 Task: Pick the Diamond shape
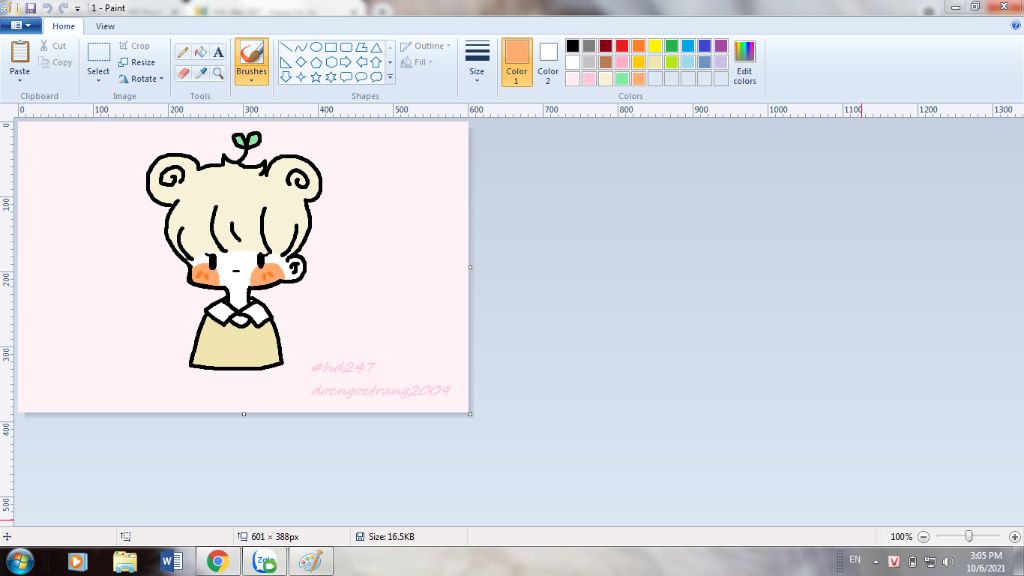coord(300,62)
